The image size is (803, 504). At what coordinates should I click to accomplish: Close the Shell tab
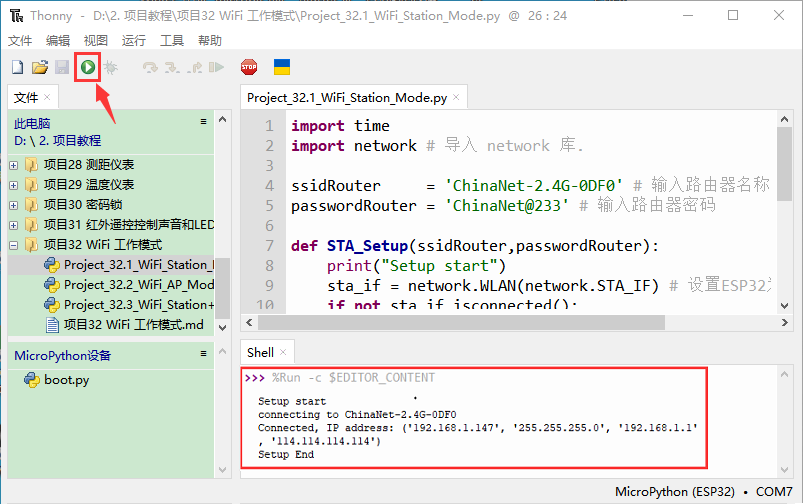pos(284,352)
